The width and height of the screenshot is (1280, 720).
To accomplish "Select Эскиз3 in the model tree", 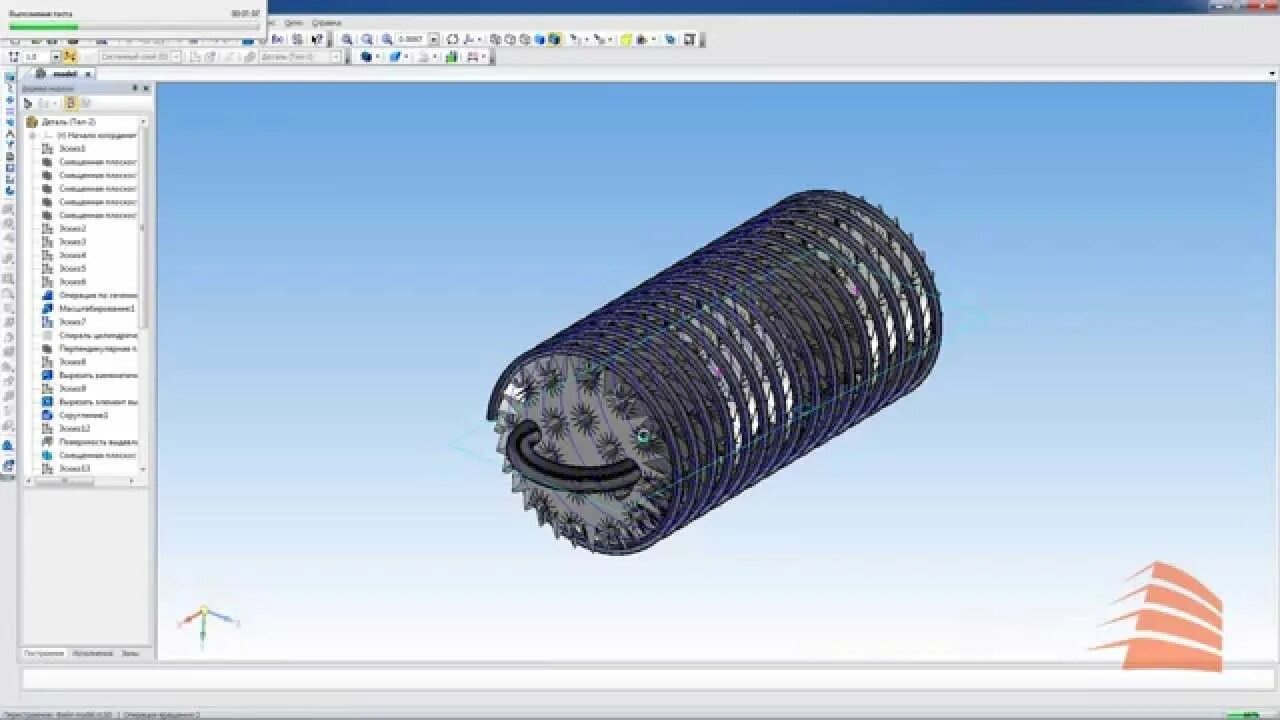I will point(71,241).
